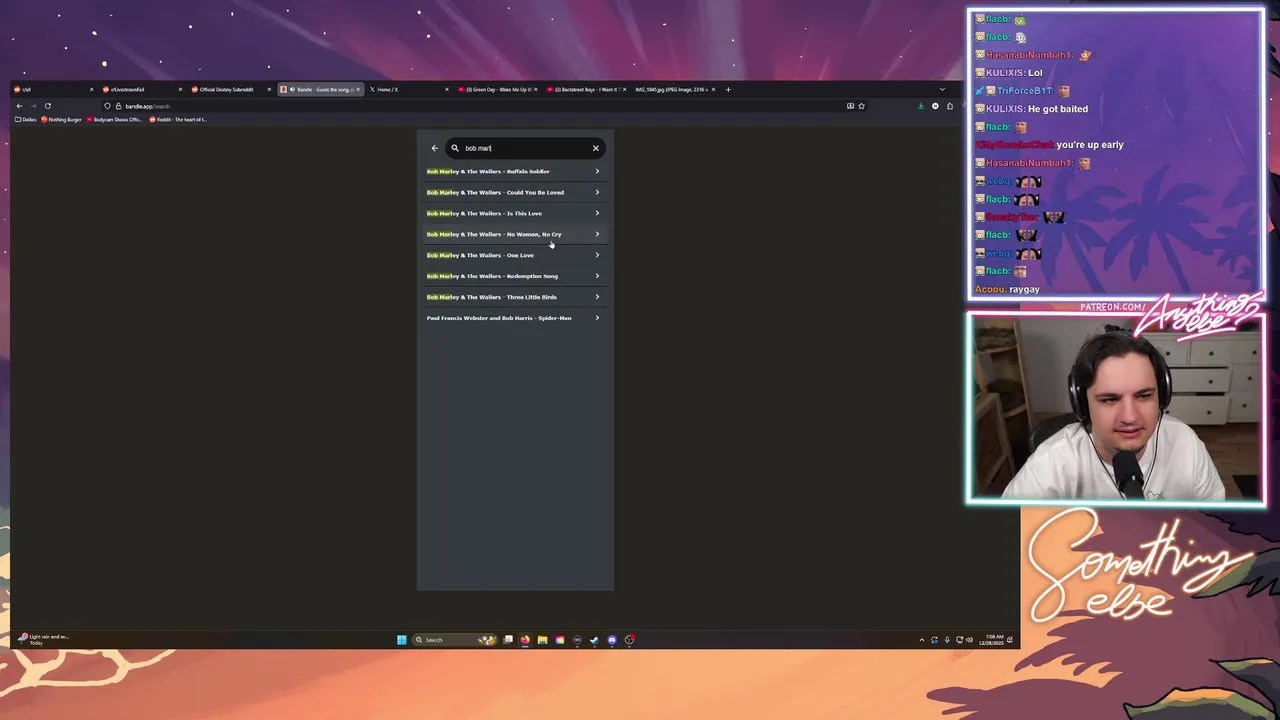Click chevron on Redemption Song row
1280x720 pixels.
(x=597, y=276)
